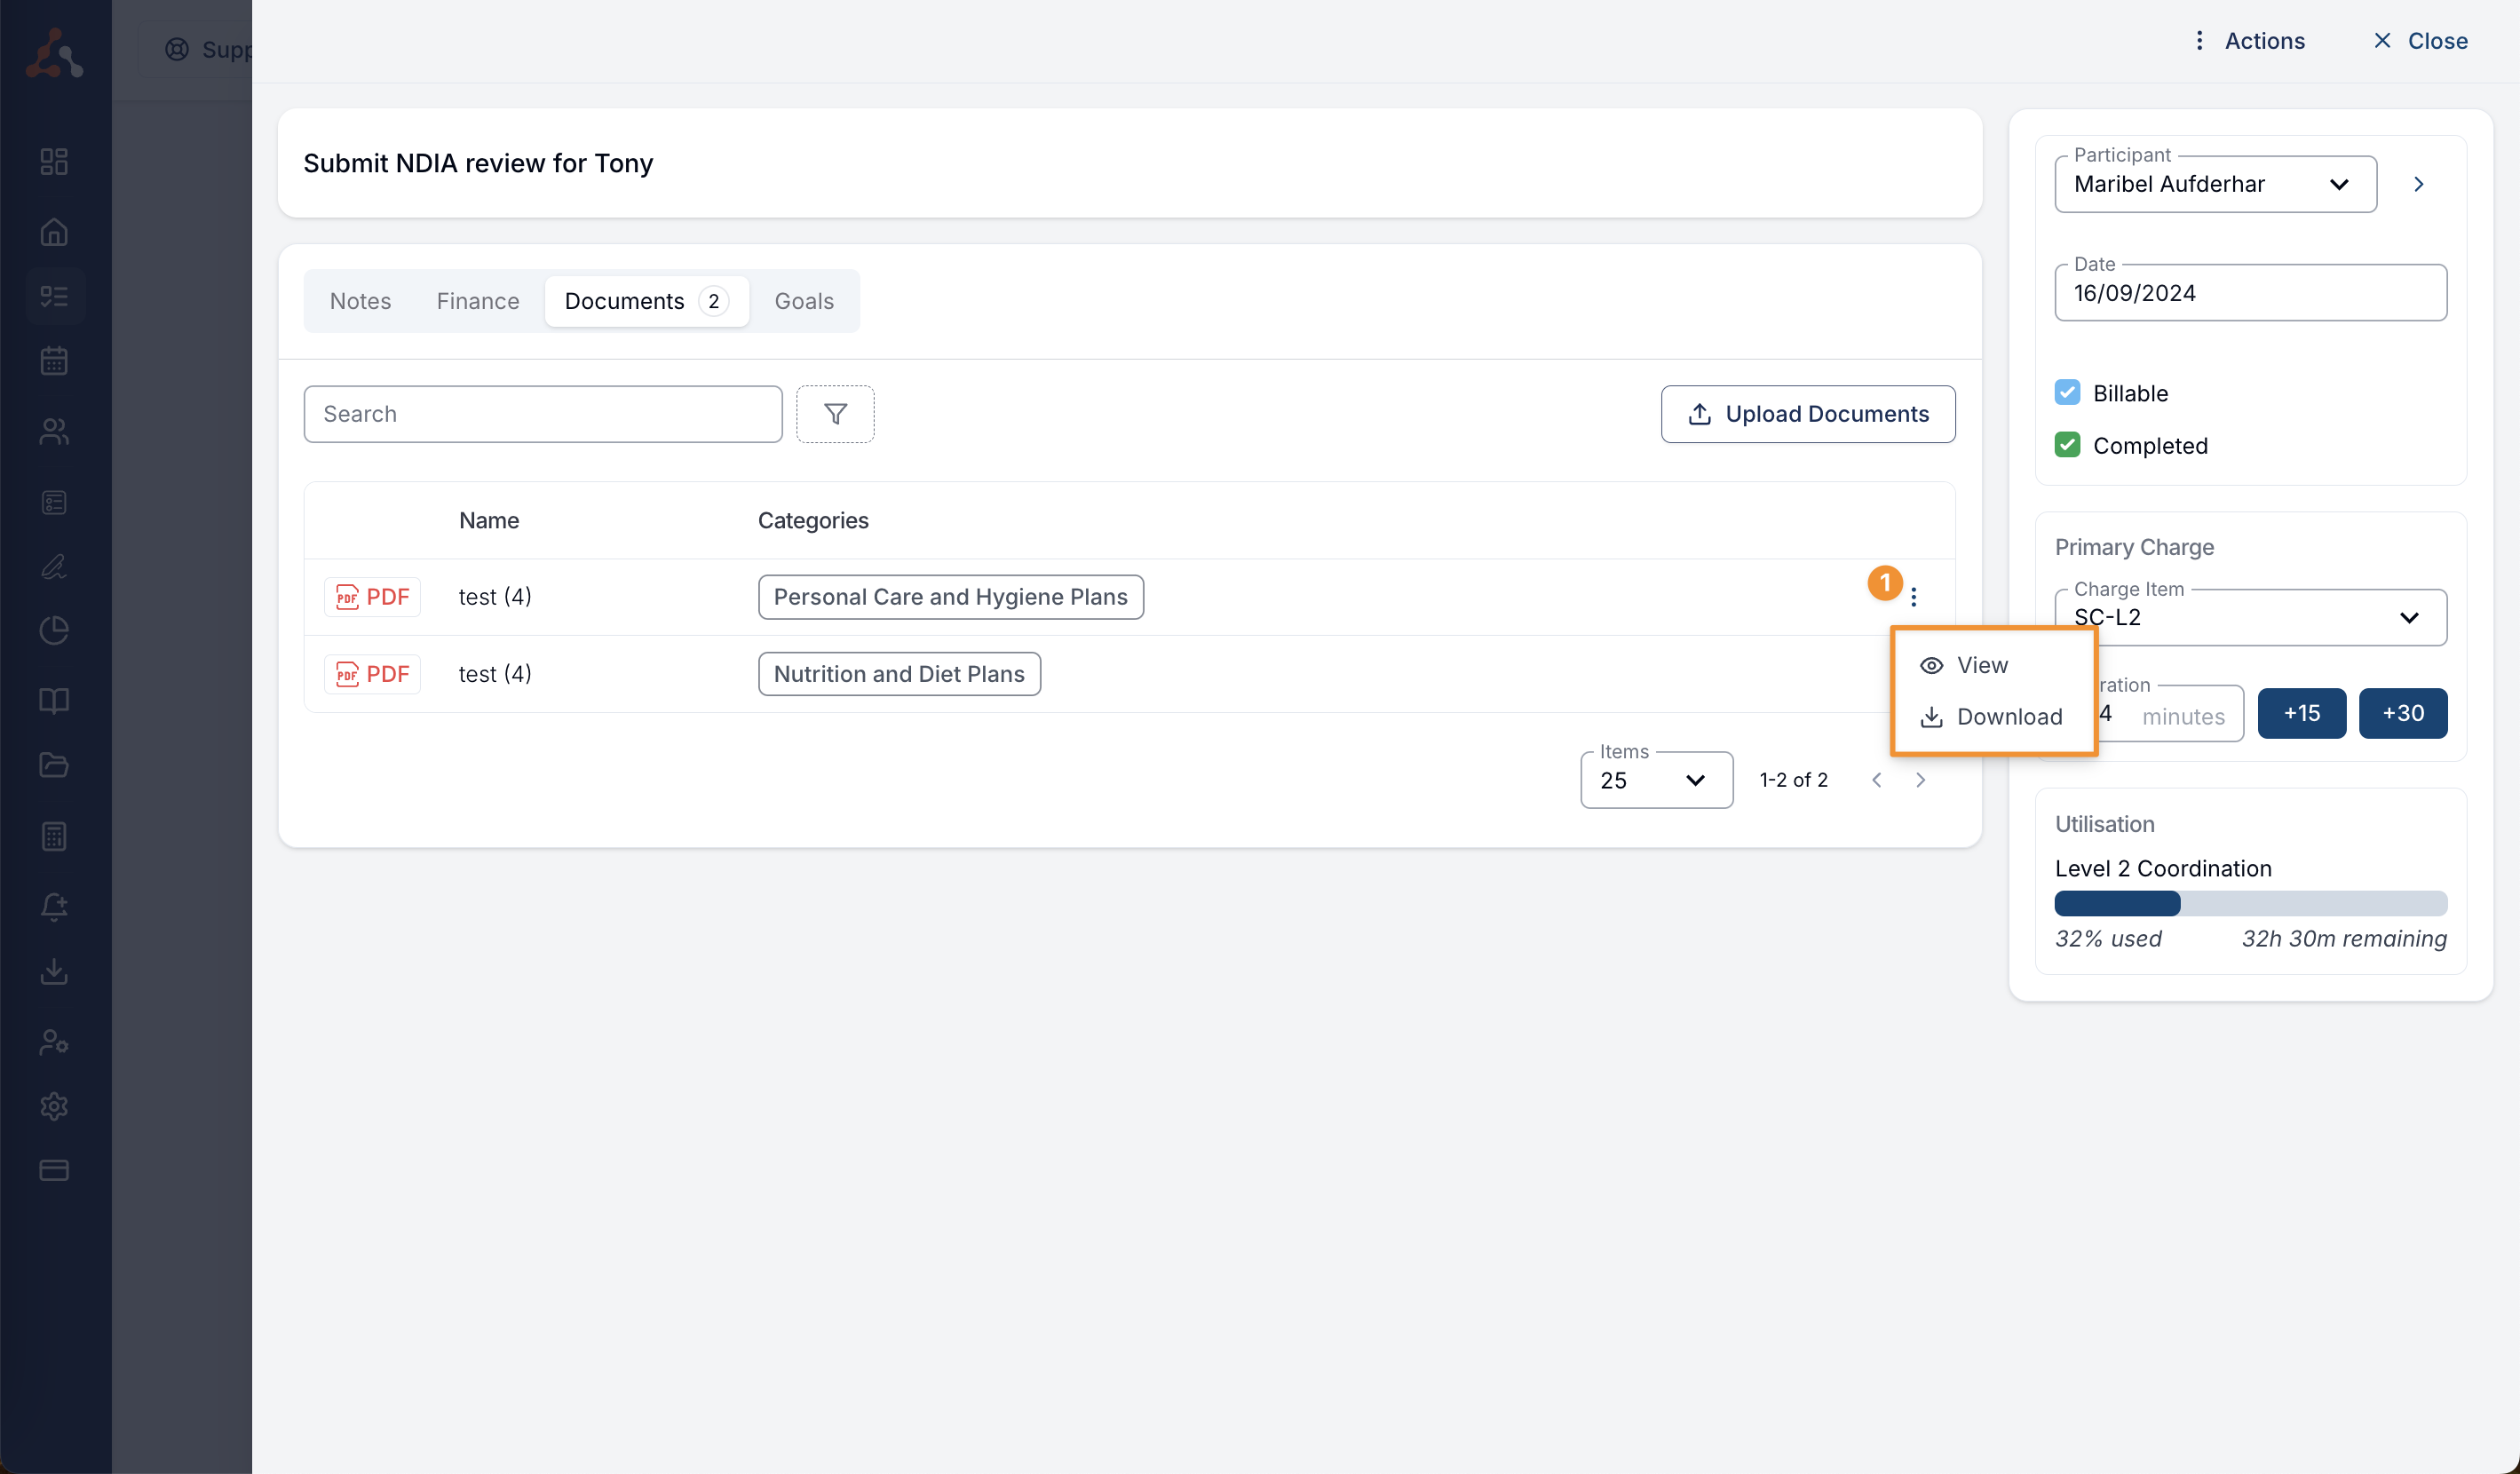
Task: Open the download tray icon in sidebar
Action: tap(54, 971)
